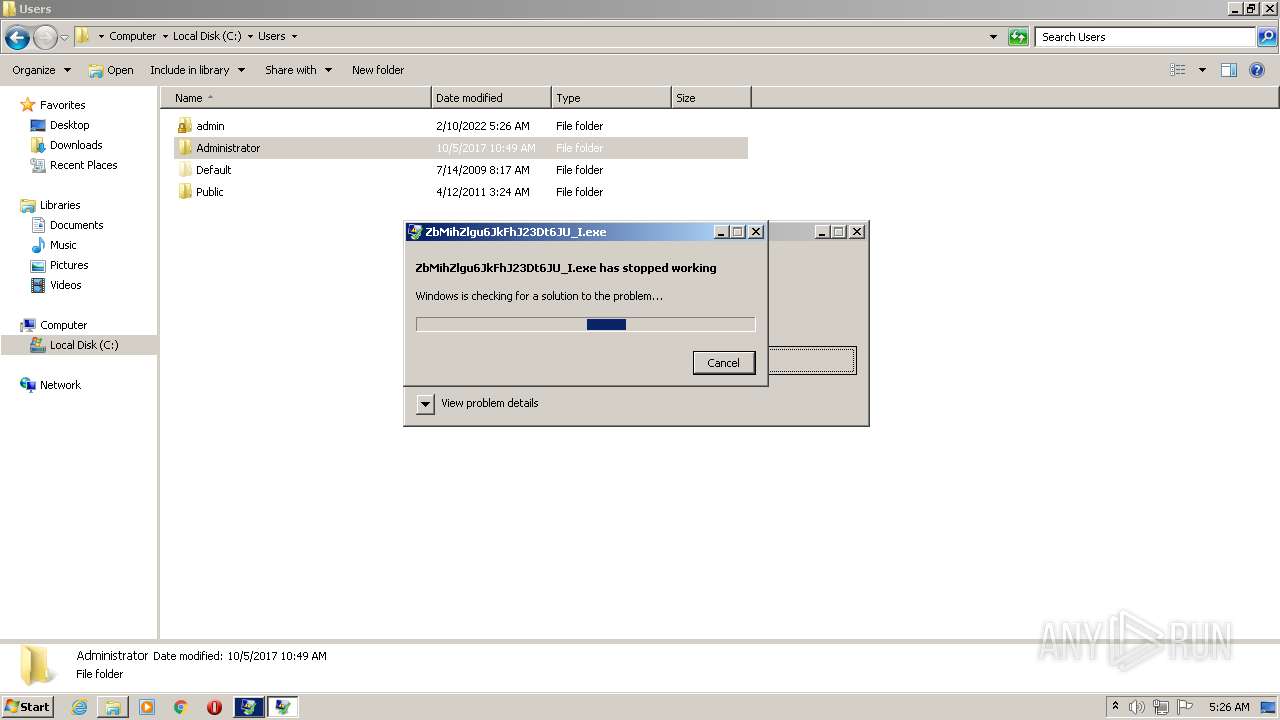1280x720 pixels.
Task: Open the Start menu
Action: [27, 707]
